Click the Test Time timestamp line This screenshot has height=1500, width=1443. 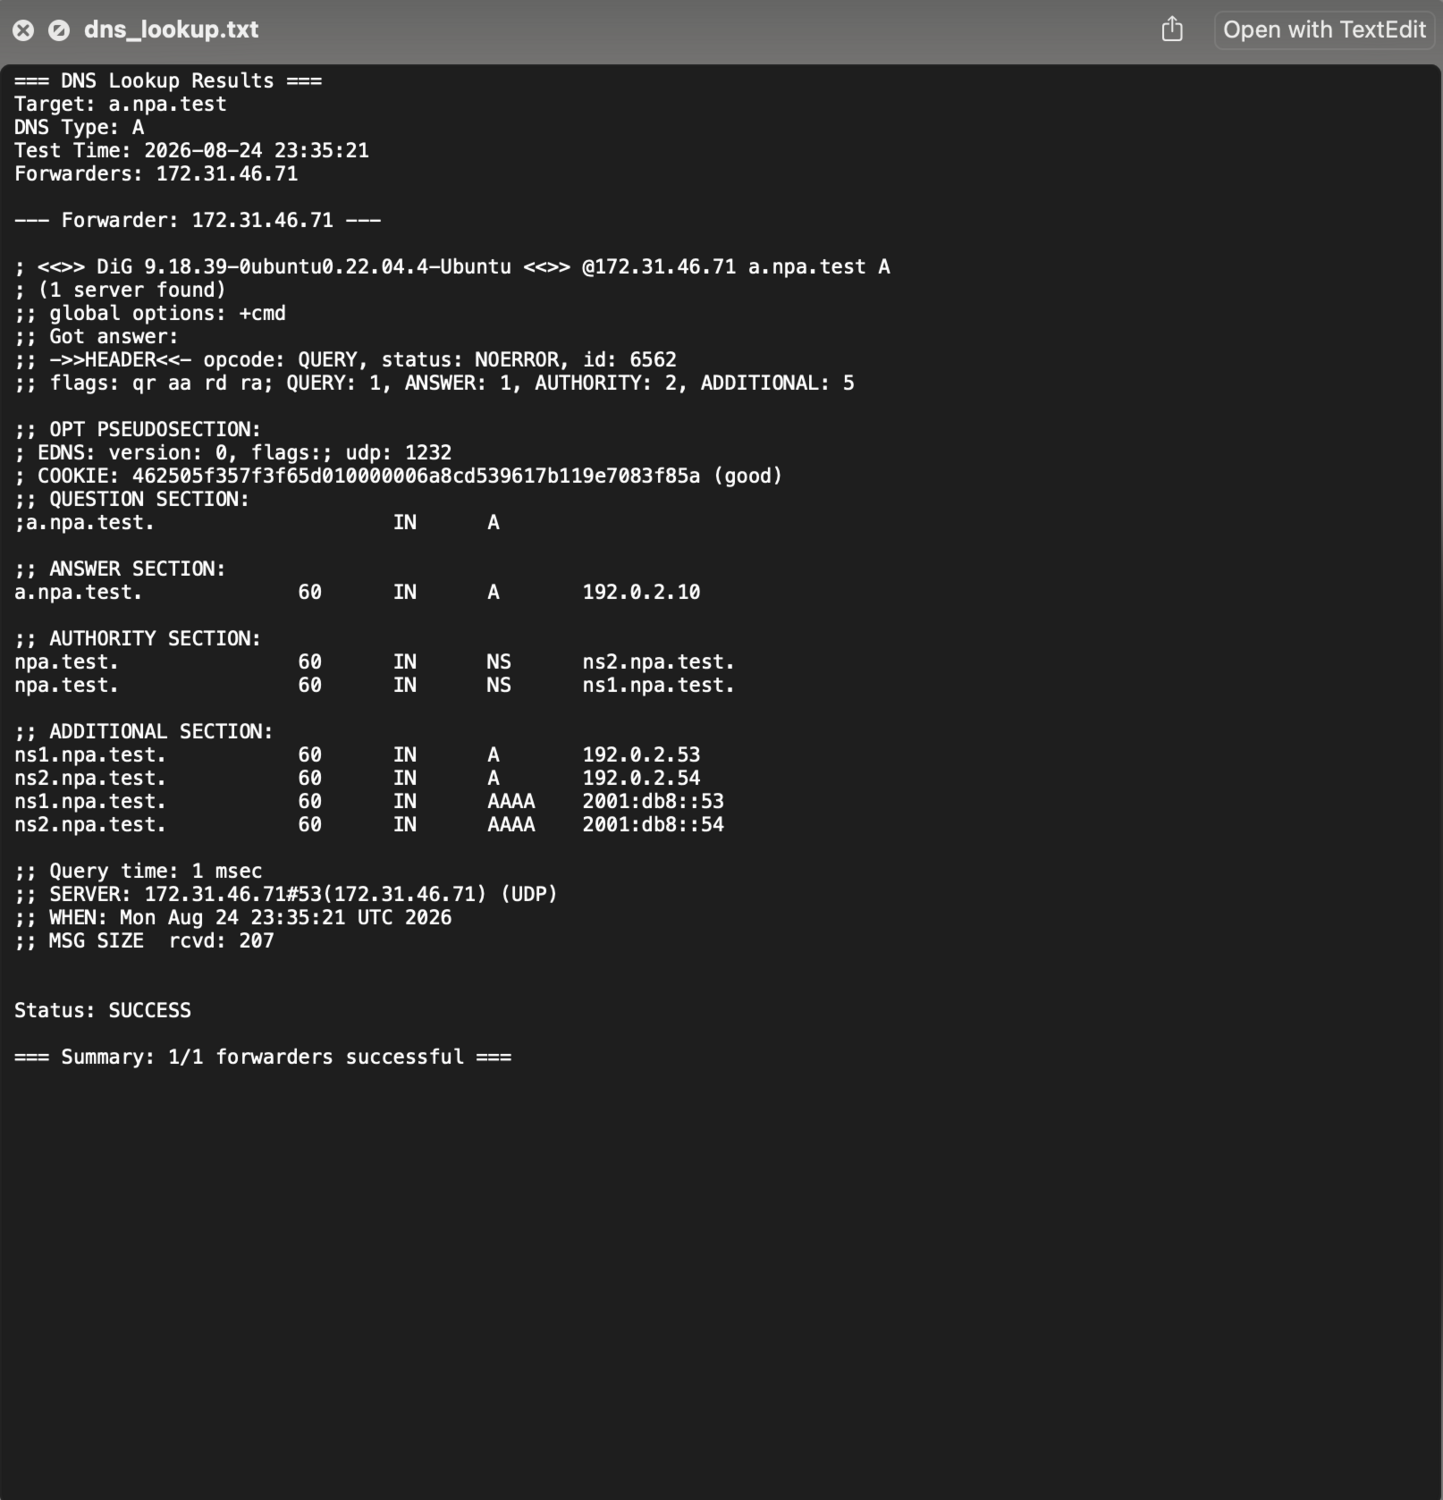pyautogui.click(x=191, y=151)
